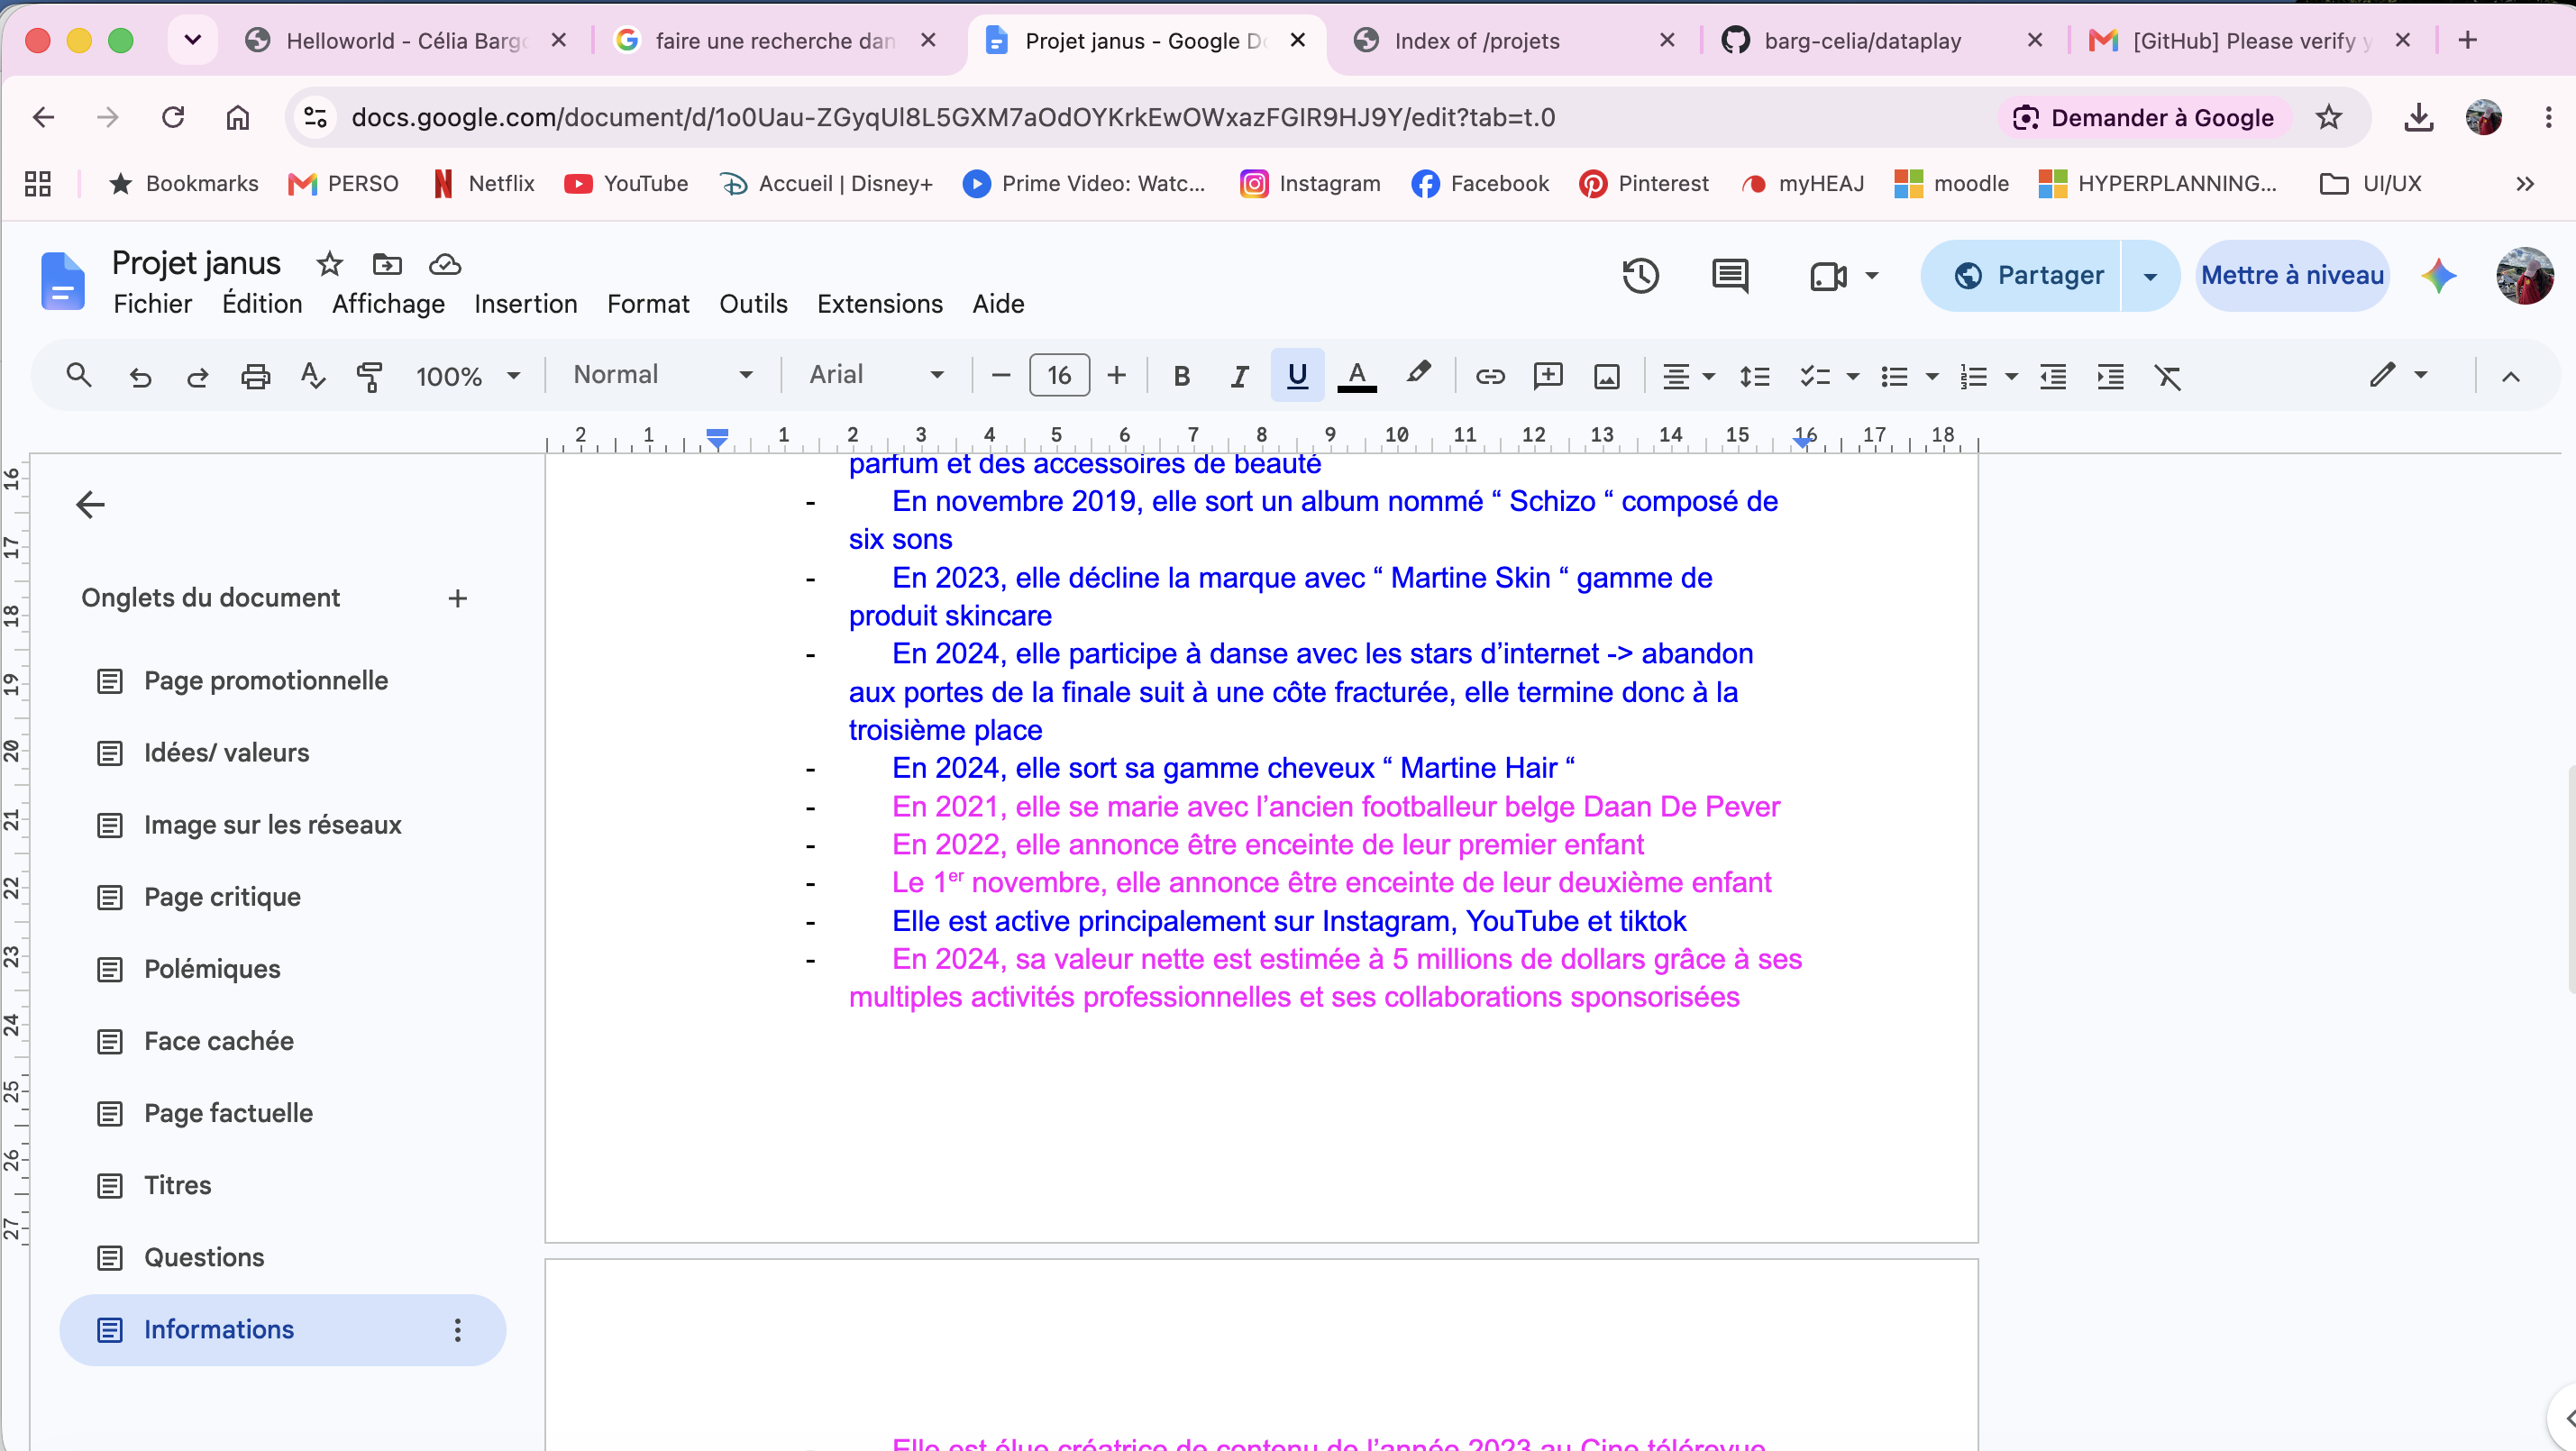The image size is (2576, 1451).
Task: Undo the last action
Action: pos(140,376)
